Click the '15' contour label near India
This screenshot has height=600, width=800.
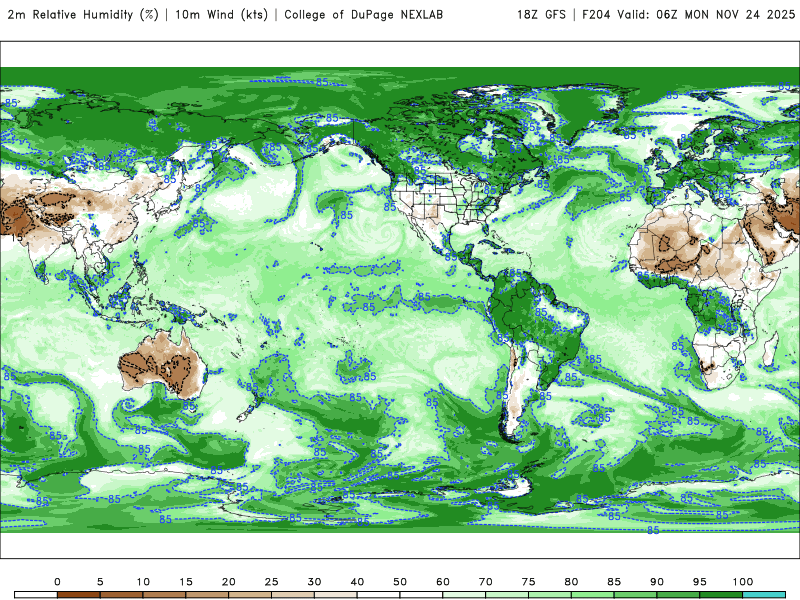[17, 237]
